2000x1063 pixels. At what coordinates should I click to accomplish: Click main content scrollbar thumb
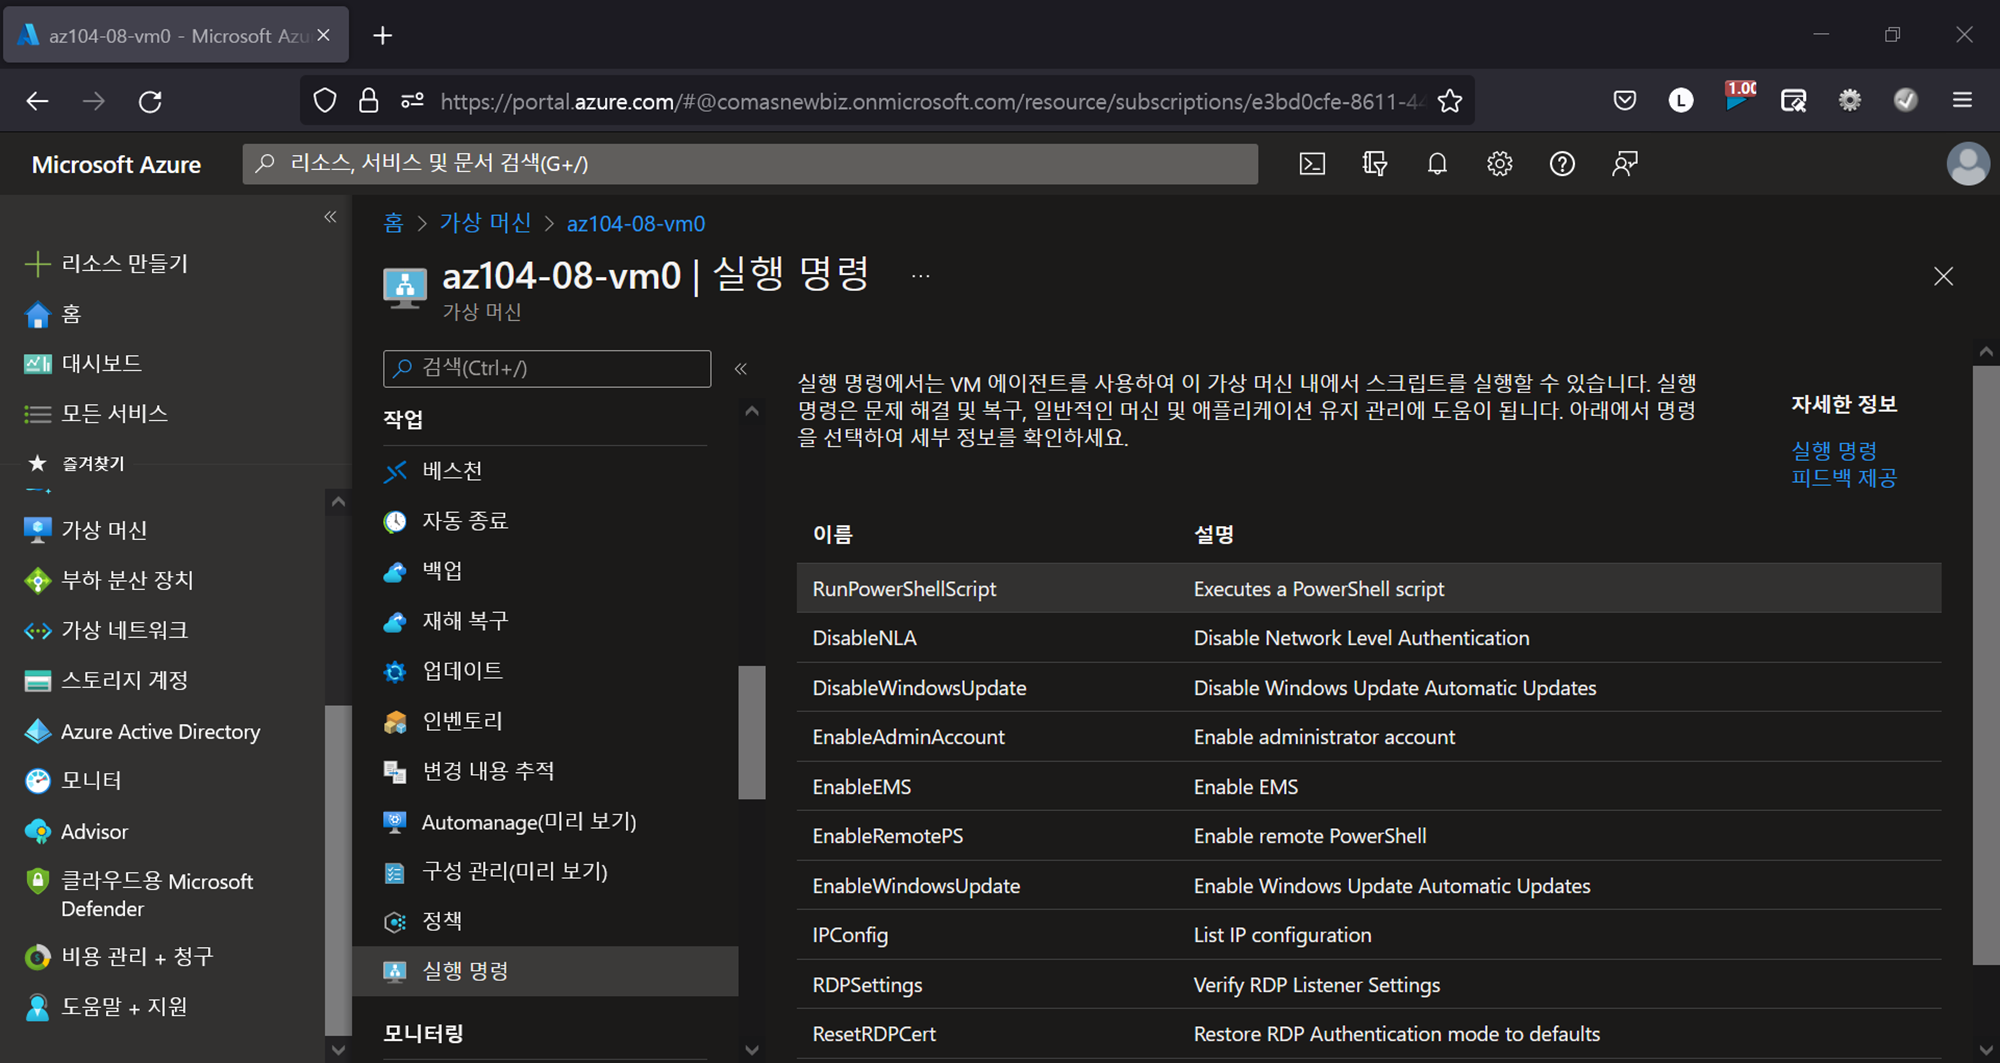(x=1985, y=665)
